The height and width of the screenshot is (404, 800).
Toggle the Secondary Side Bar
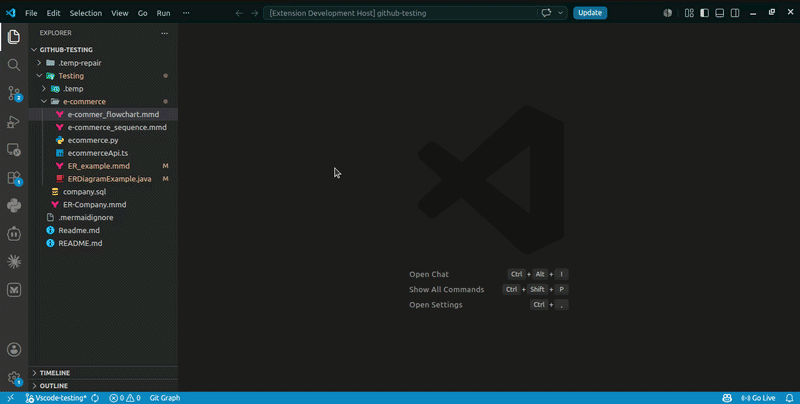tap(735, 13)
